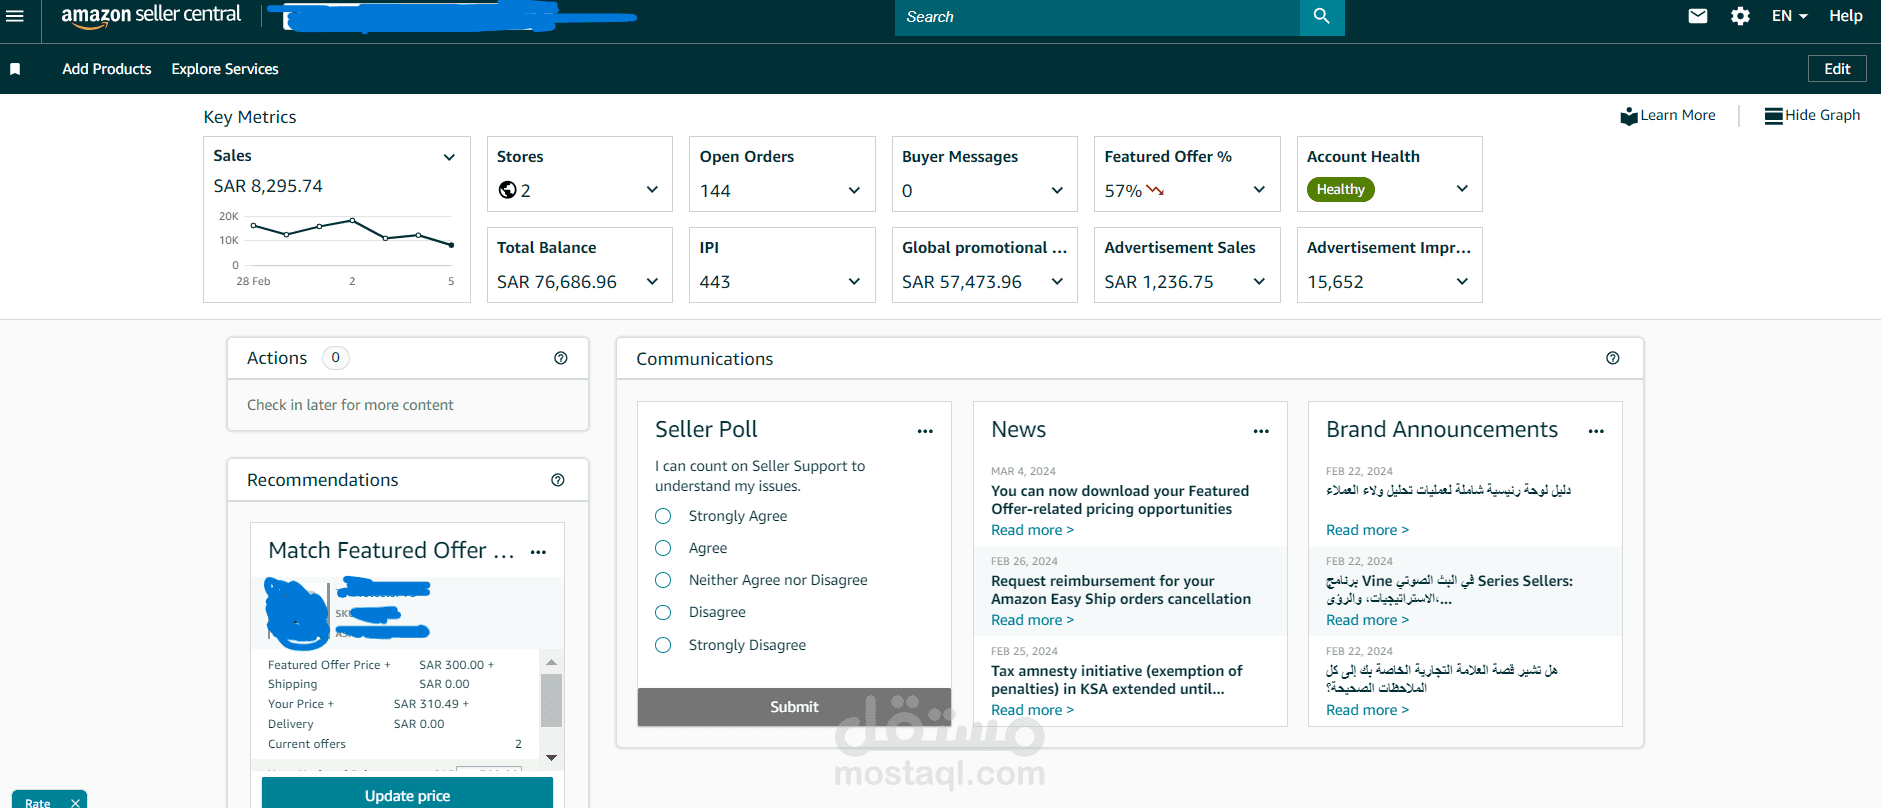Read more on Vine Series Sellers announcement
1881x808 pixels.
coord(1367,620)
